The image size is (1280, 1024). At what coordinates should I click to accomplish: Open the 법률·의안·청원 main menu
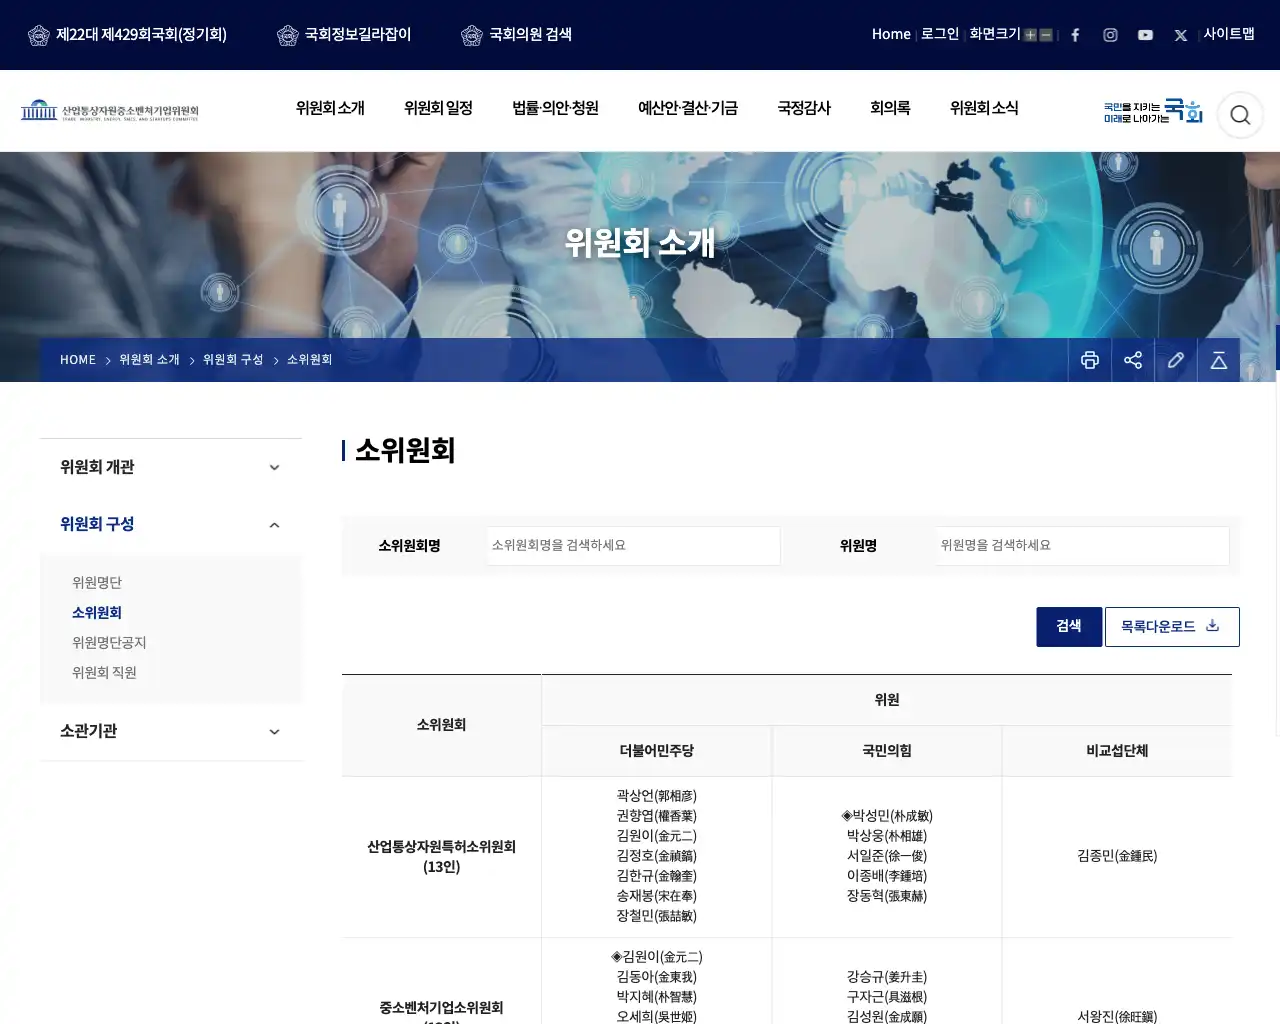[x=555, y=108]
